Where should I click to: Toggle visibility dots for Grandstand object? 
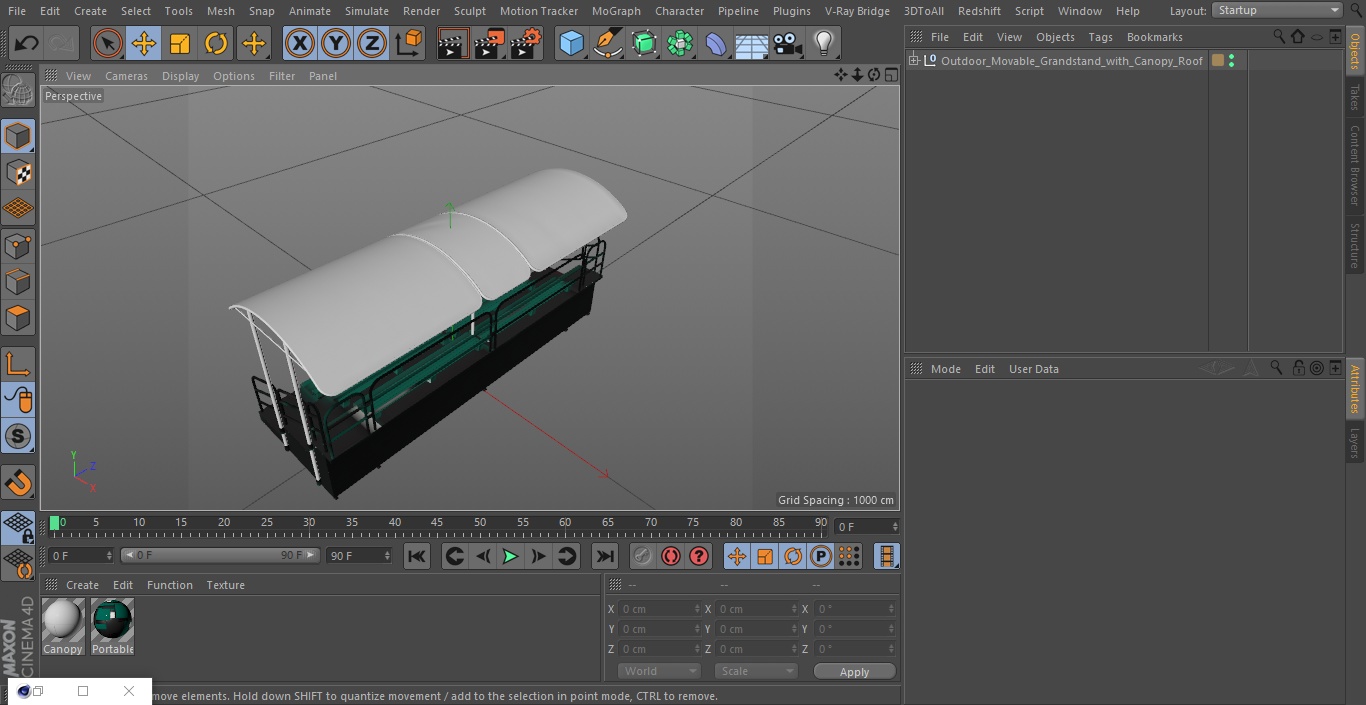(1231, 61)
